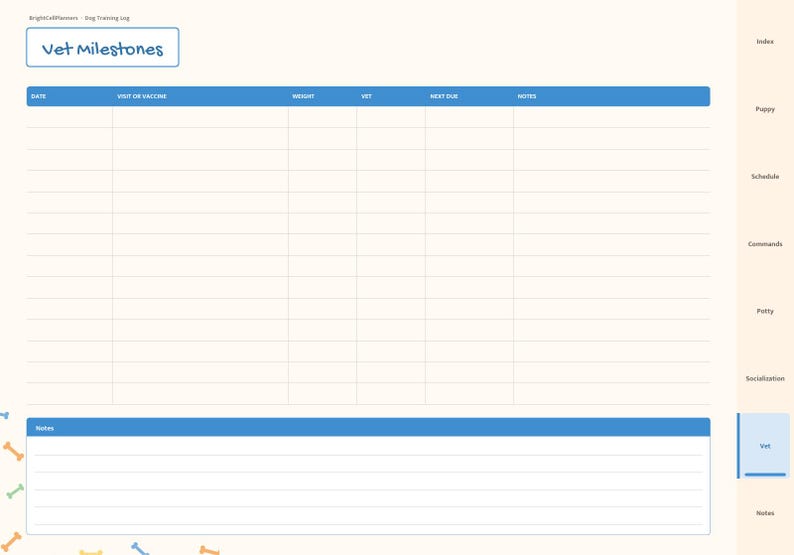The width and height of the screenshot is (794, 555).
Task: Go to the Schedule tab
Action: (765, 176)
